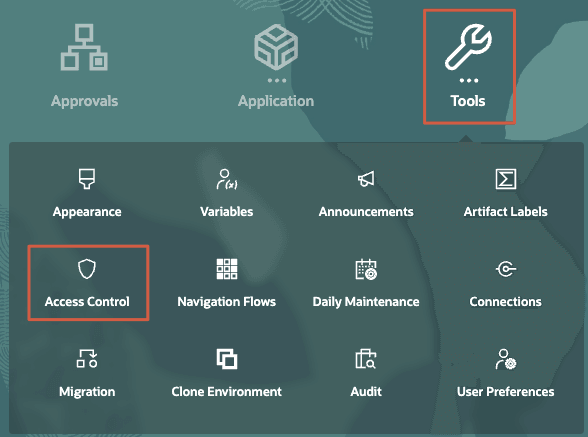The height and width of the screenshot is (437, 588).
Task: Click the Artifact Labels text
Action: point(506,212)
